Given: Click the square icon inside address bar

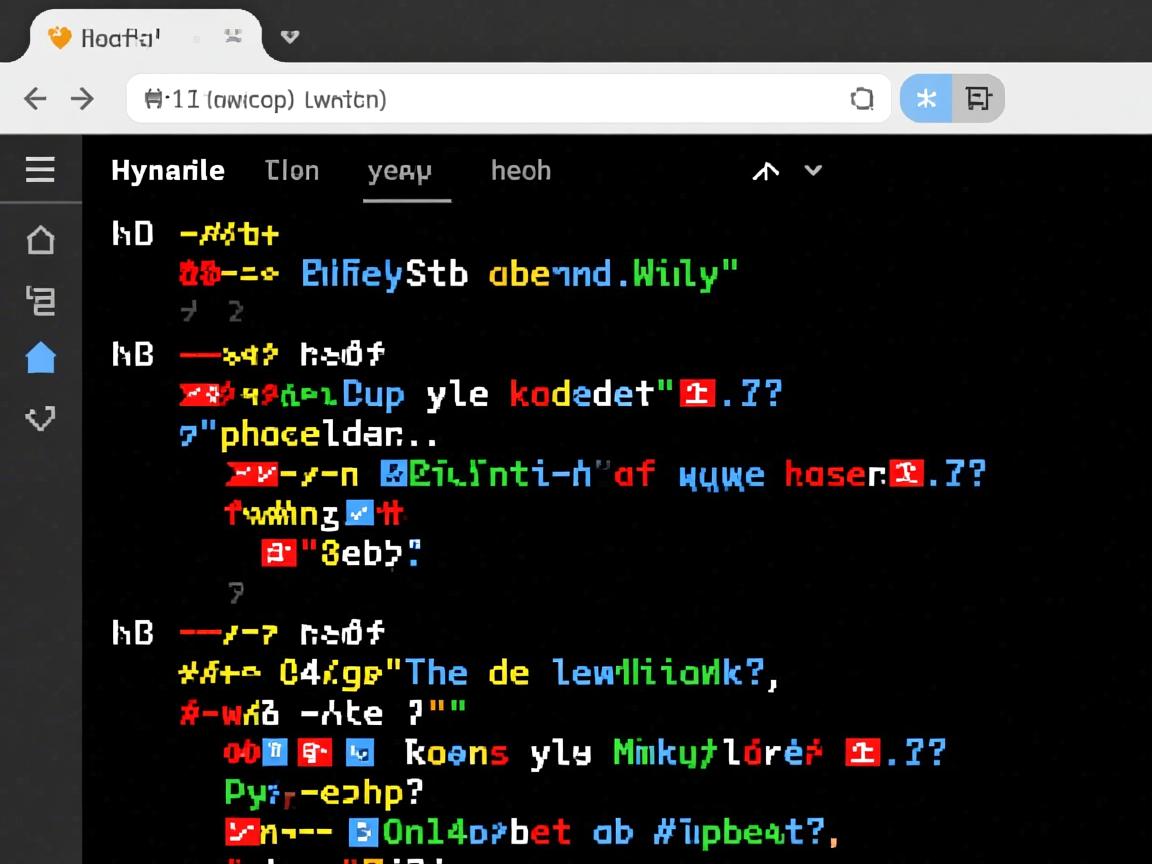Looking at the screenshot, I should (861, 99).
